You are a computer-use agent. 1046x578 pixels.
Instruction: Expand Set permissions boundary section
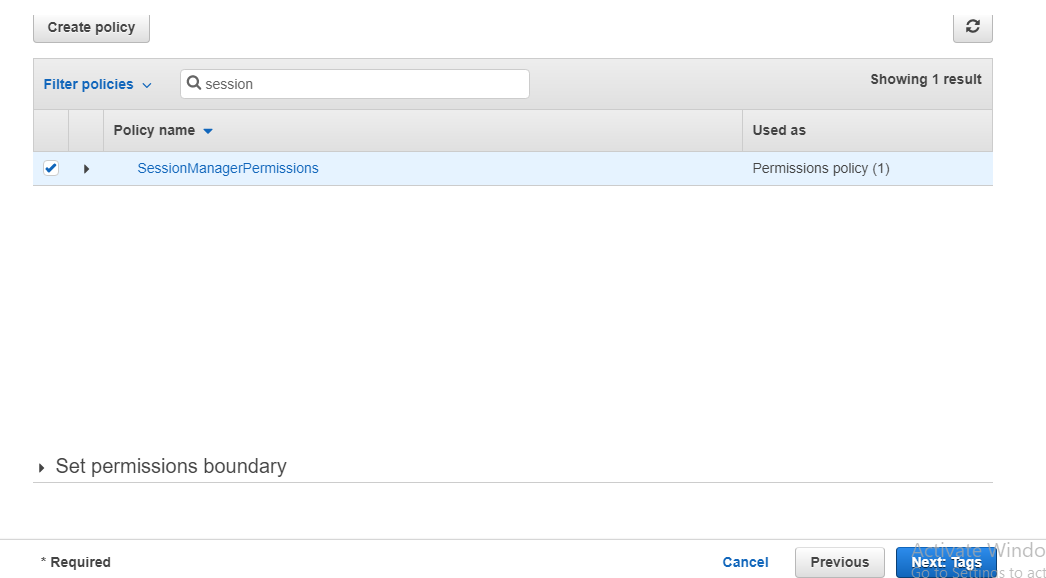[170, 467]
